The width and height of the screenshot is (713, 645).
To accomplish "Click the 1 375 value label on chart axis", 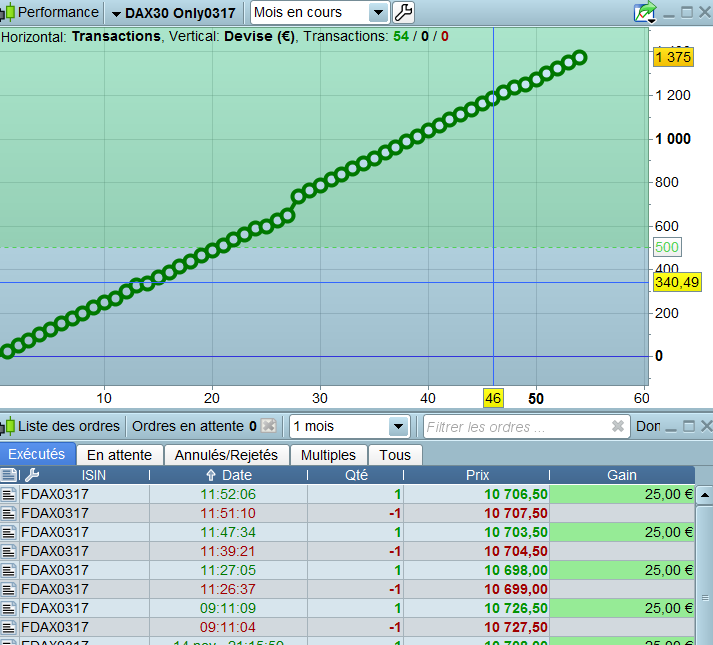I will tap(673, 57).
